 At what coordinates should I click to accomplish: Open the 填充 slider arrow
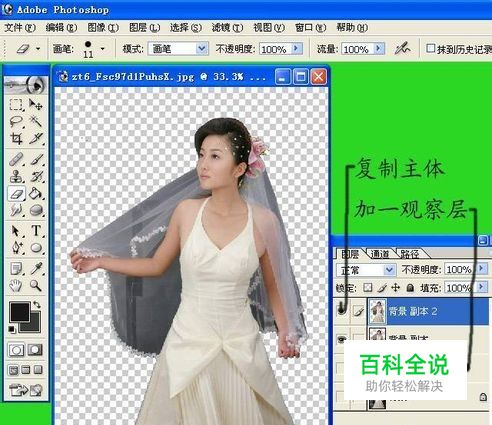(x=481, y=287)
